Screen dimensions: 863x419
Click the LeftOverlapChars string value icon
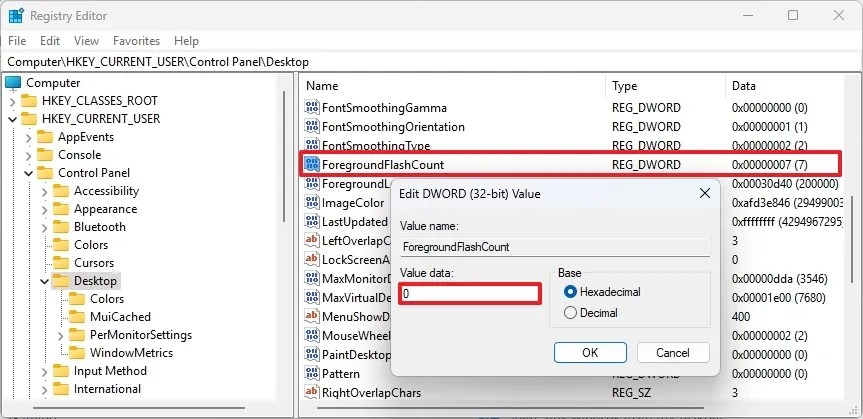click(312, 240)
